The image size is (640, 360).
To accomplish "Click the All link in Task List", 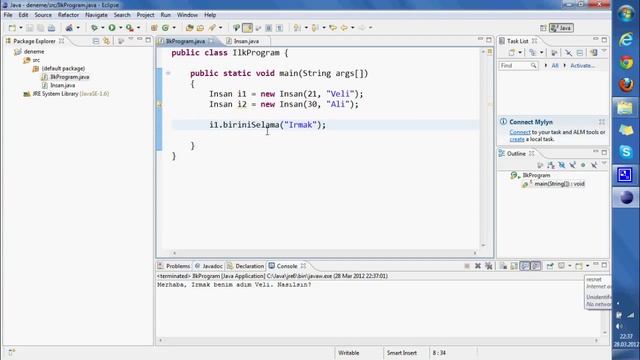I will tap(555, 66).
